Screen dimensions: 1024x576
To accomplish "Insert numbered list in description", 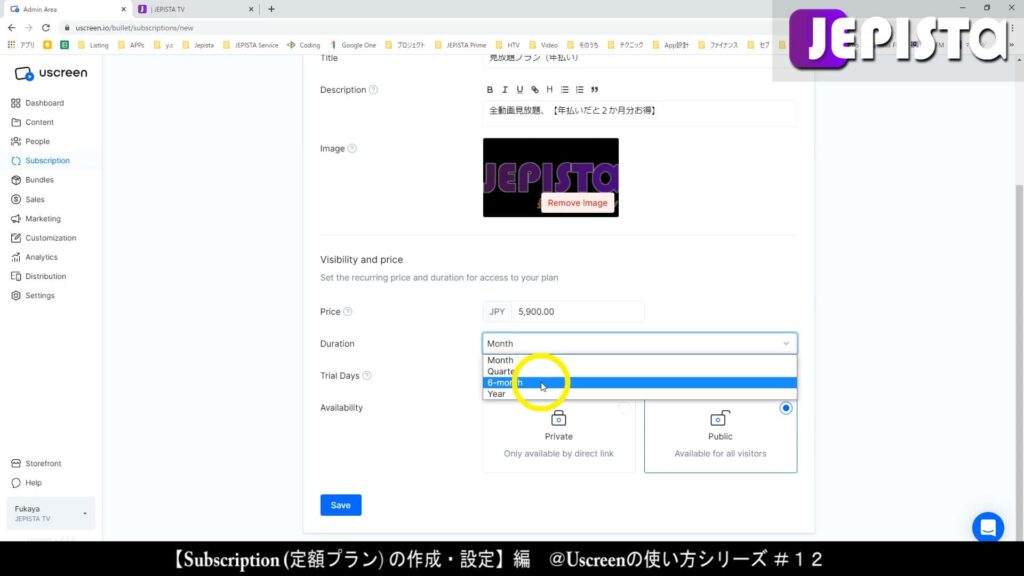I will coord(579,89).
